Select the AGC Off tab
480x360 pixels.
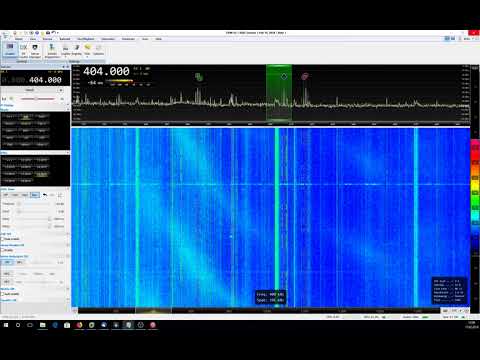(6, 195)
